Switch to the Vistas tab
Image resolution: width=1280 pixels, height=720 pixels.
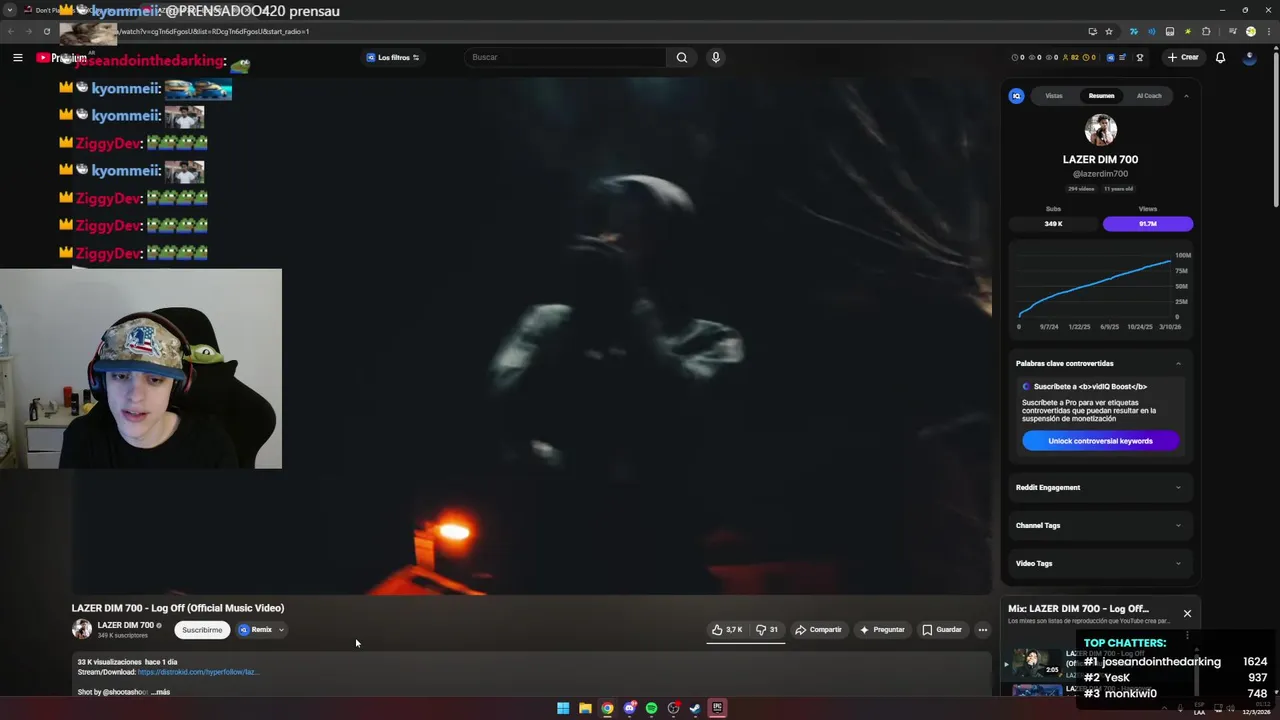click(1054, 96)
